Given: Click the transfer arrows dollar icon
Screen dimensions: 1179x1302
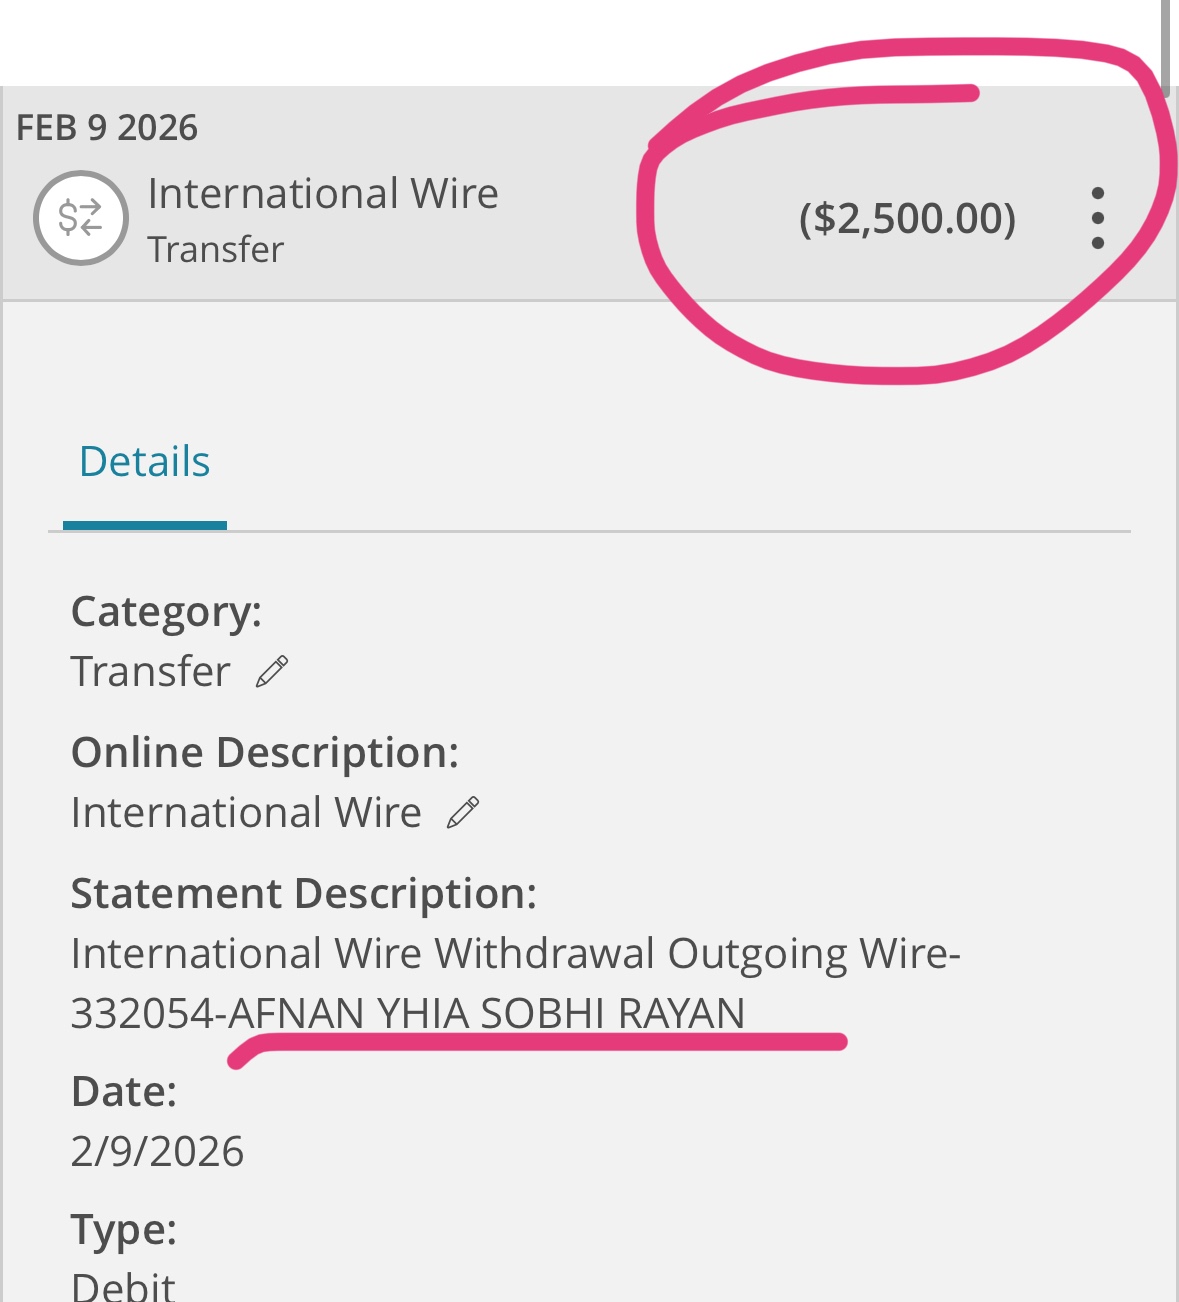Looking at the screenshot, I should [x=80, y=218].
